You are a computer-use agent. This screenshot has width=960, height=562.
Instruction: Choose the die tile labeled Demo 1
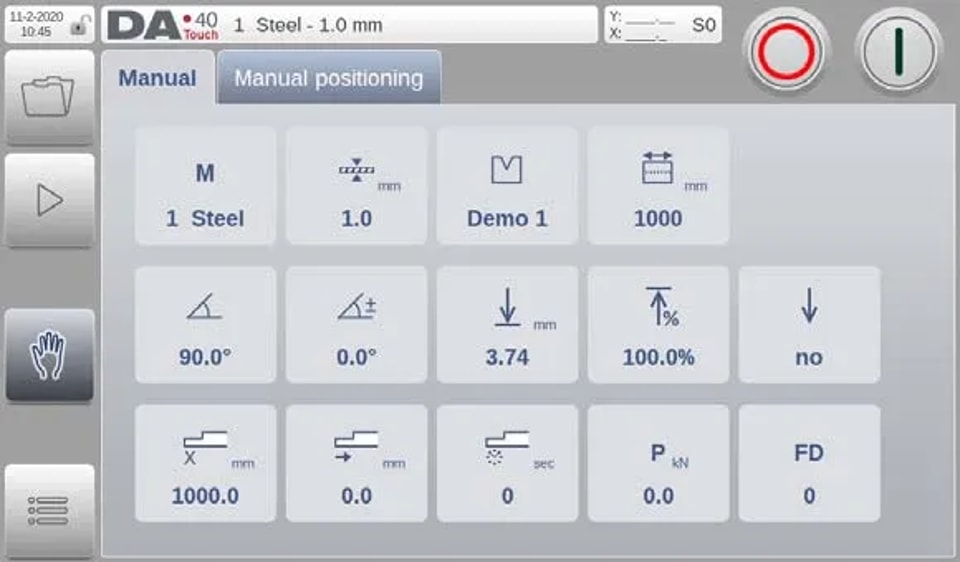(x=507, y=185)
